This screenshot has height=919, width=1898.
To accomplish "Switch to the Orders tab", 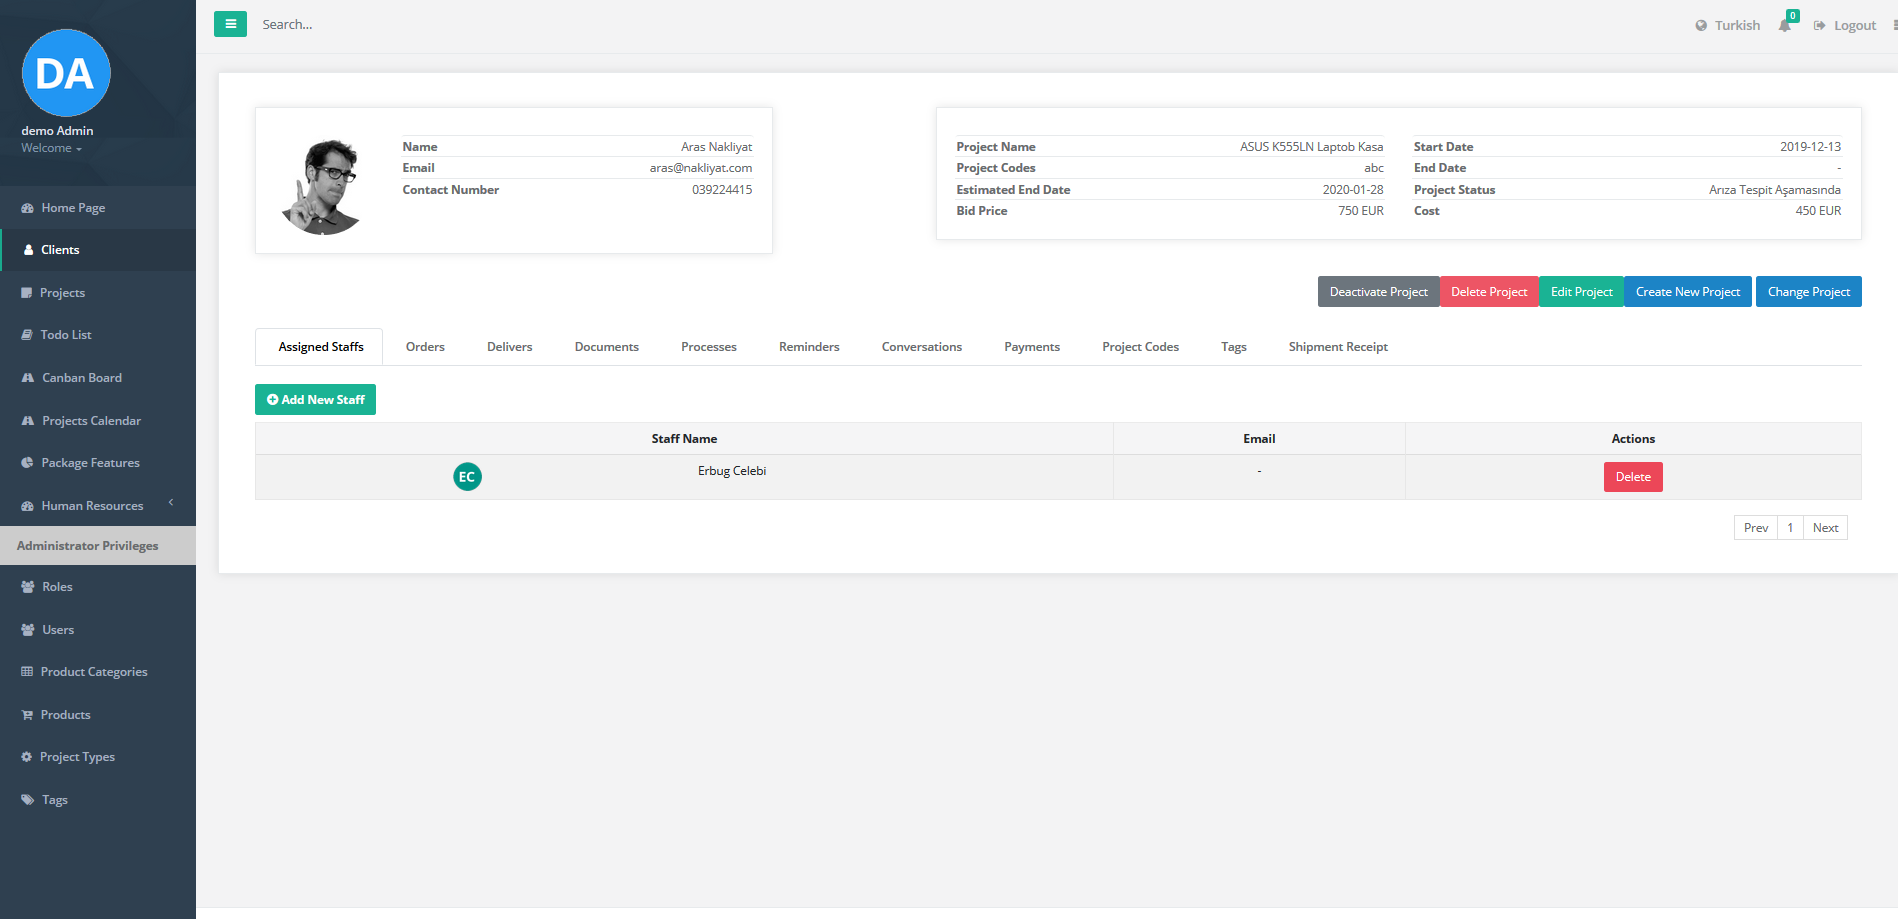I will tap(425, 347).
